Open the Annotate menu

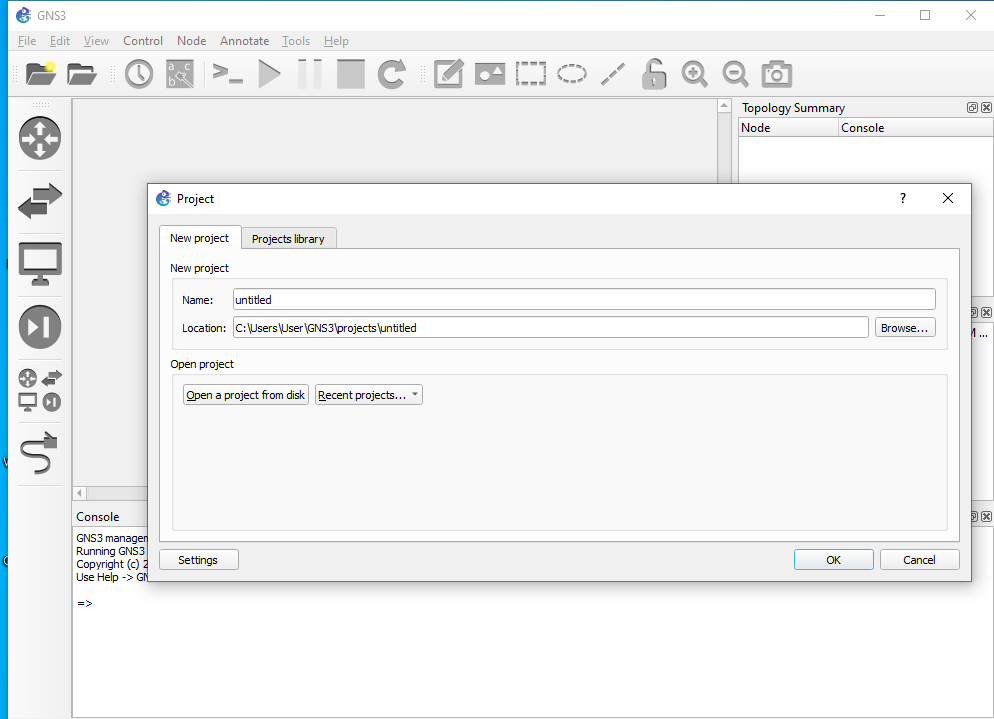244,41
